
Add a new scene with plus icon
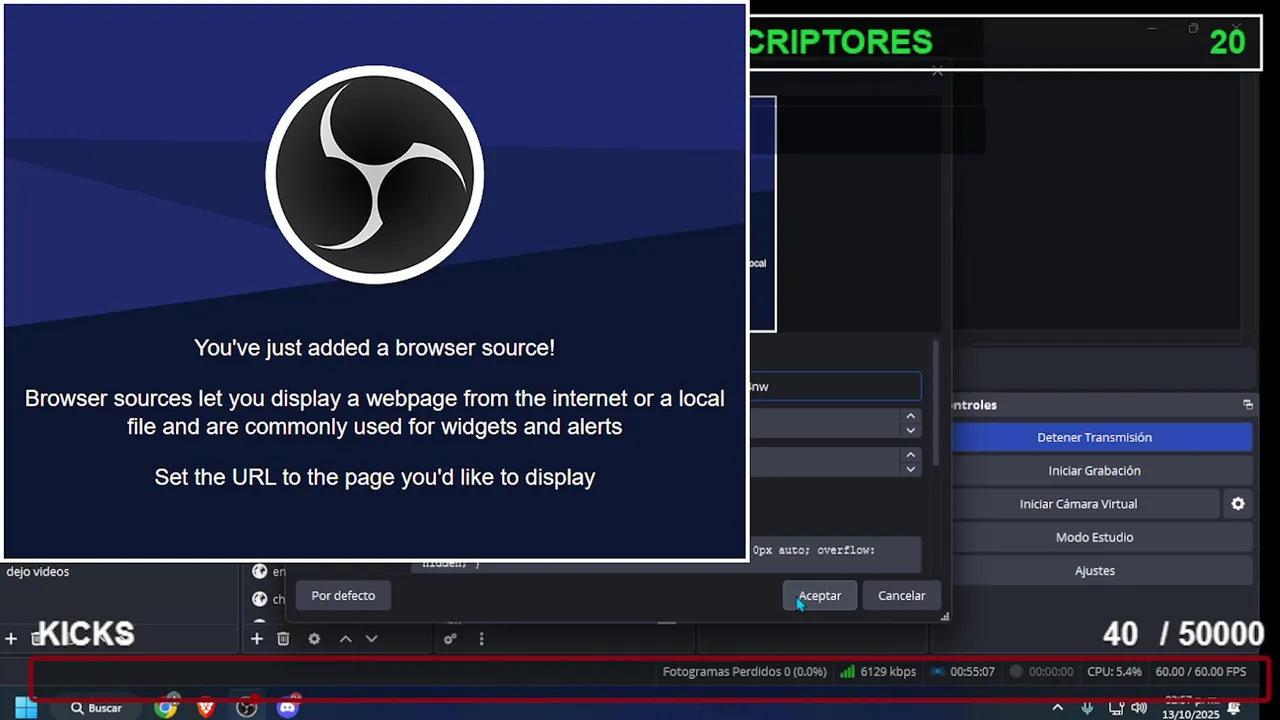coord(11,638)
